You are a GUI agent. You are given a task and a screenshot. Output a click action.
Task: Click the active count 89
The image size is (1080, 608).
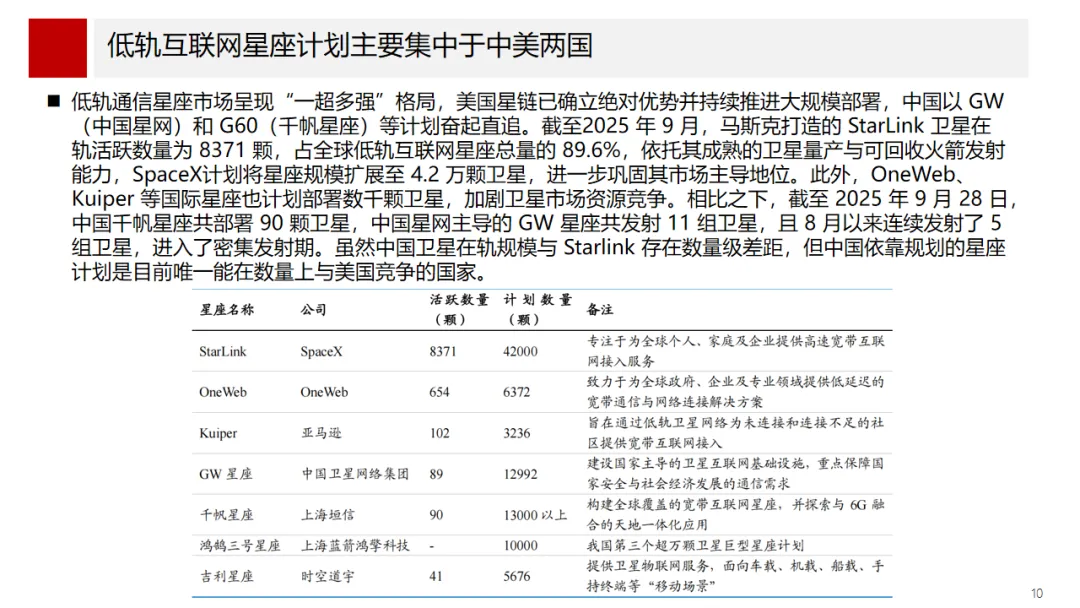(x=435, y=474)
